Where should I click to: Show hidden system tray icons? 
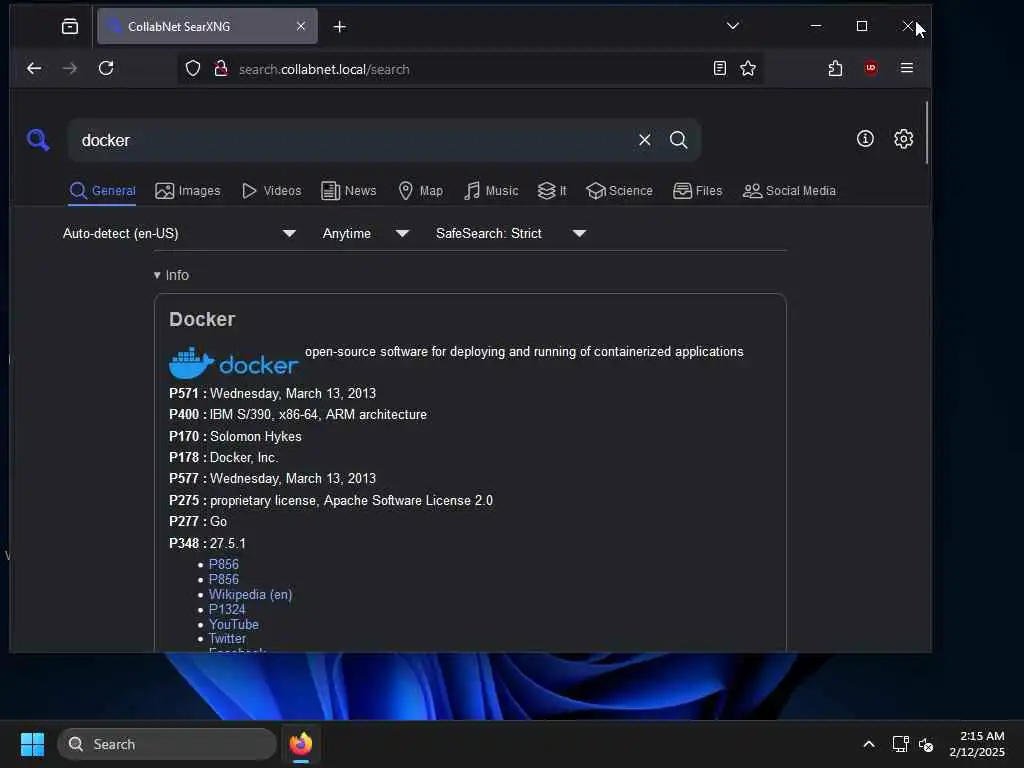869,744
